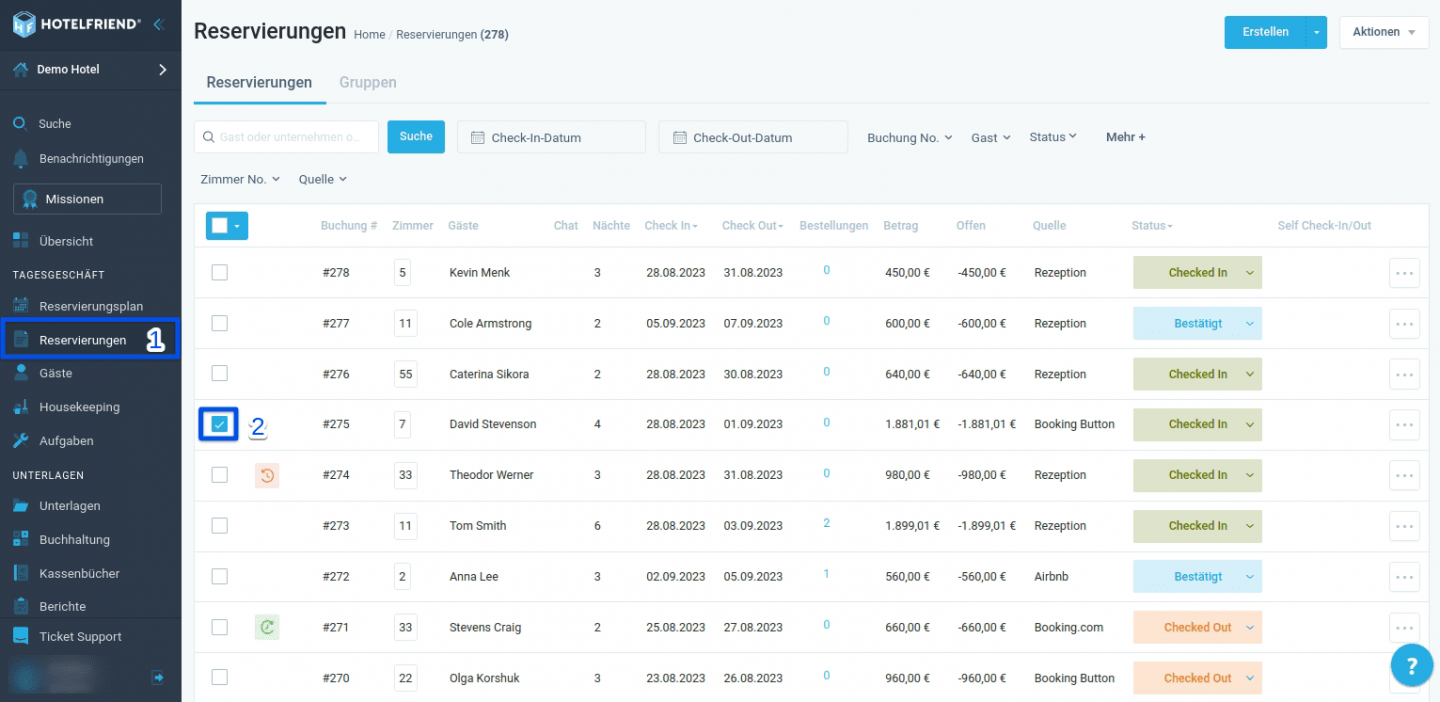Tick the checkbox for booking #277
Image resolution: width=1440 pixels, height=702 pixels.
tap(220, 323)
